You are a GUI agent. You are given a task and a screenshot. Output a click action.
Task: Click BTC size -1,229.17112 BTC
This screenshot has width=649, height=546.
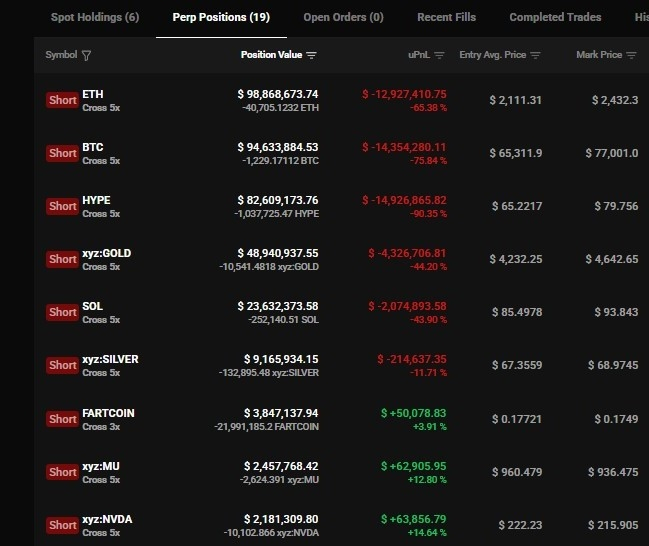point(281,161)
